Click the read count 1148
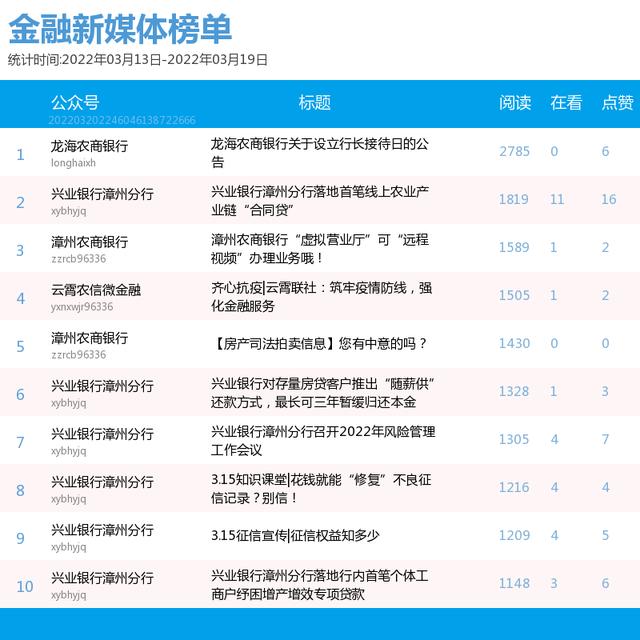640x640 pixels. pos(514,584)
